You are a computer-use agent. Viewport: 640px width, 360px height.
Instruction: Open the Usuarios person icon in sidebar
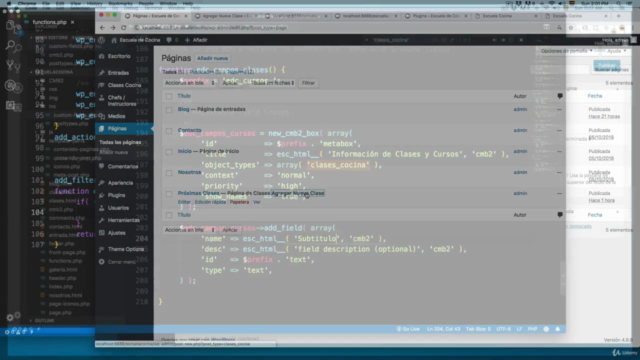click(101, 208)
